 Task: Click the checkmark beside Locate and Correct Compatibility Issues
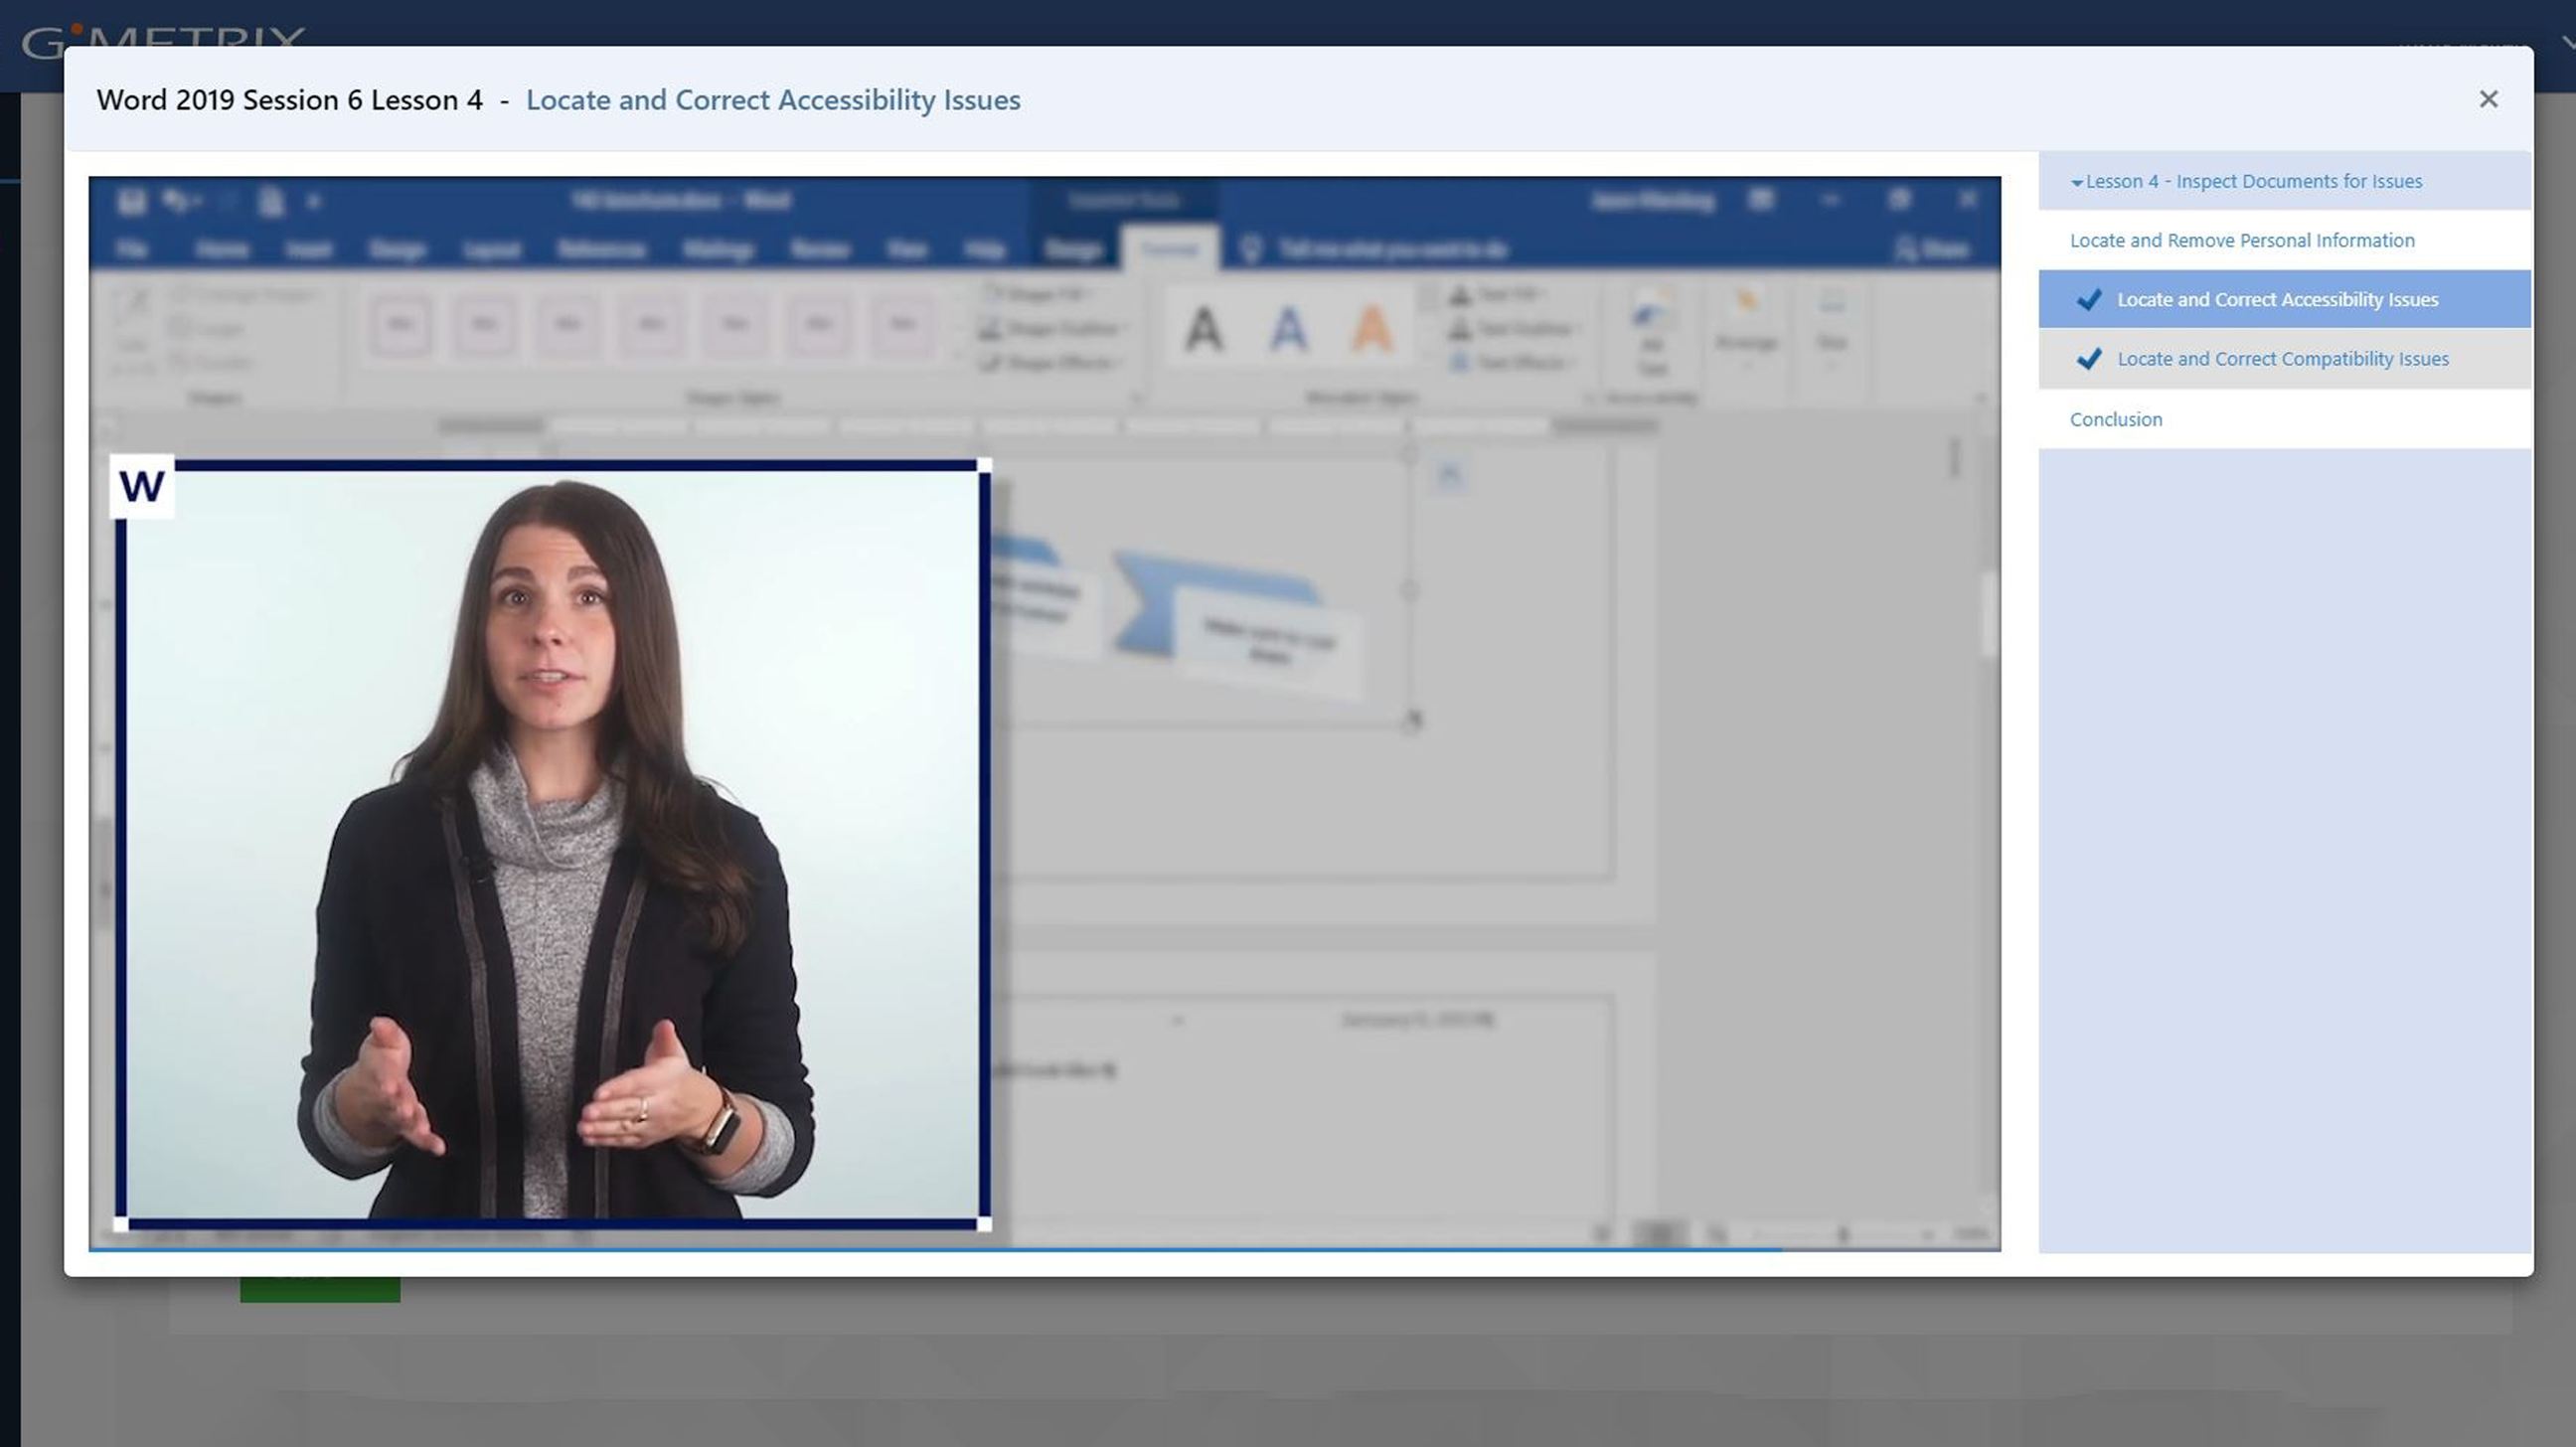(2088, 359)
